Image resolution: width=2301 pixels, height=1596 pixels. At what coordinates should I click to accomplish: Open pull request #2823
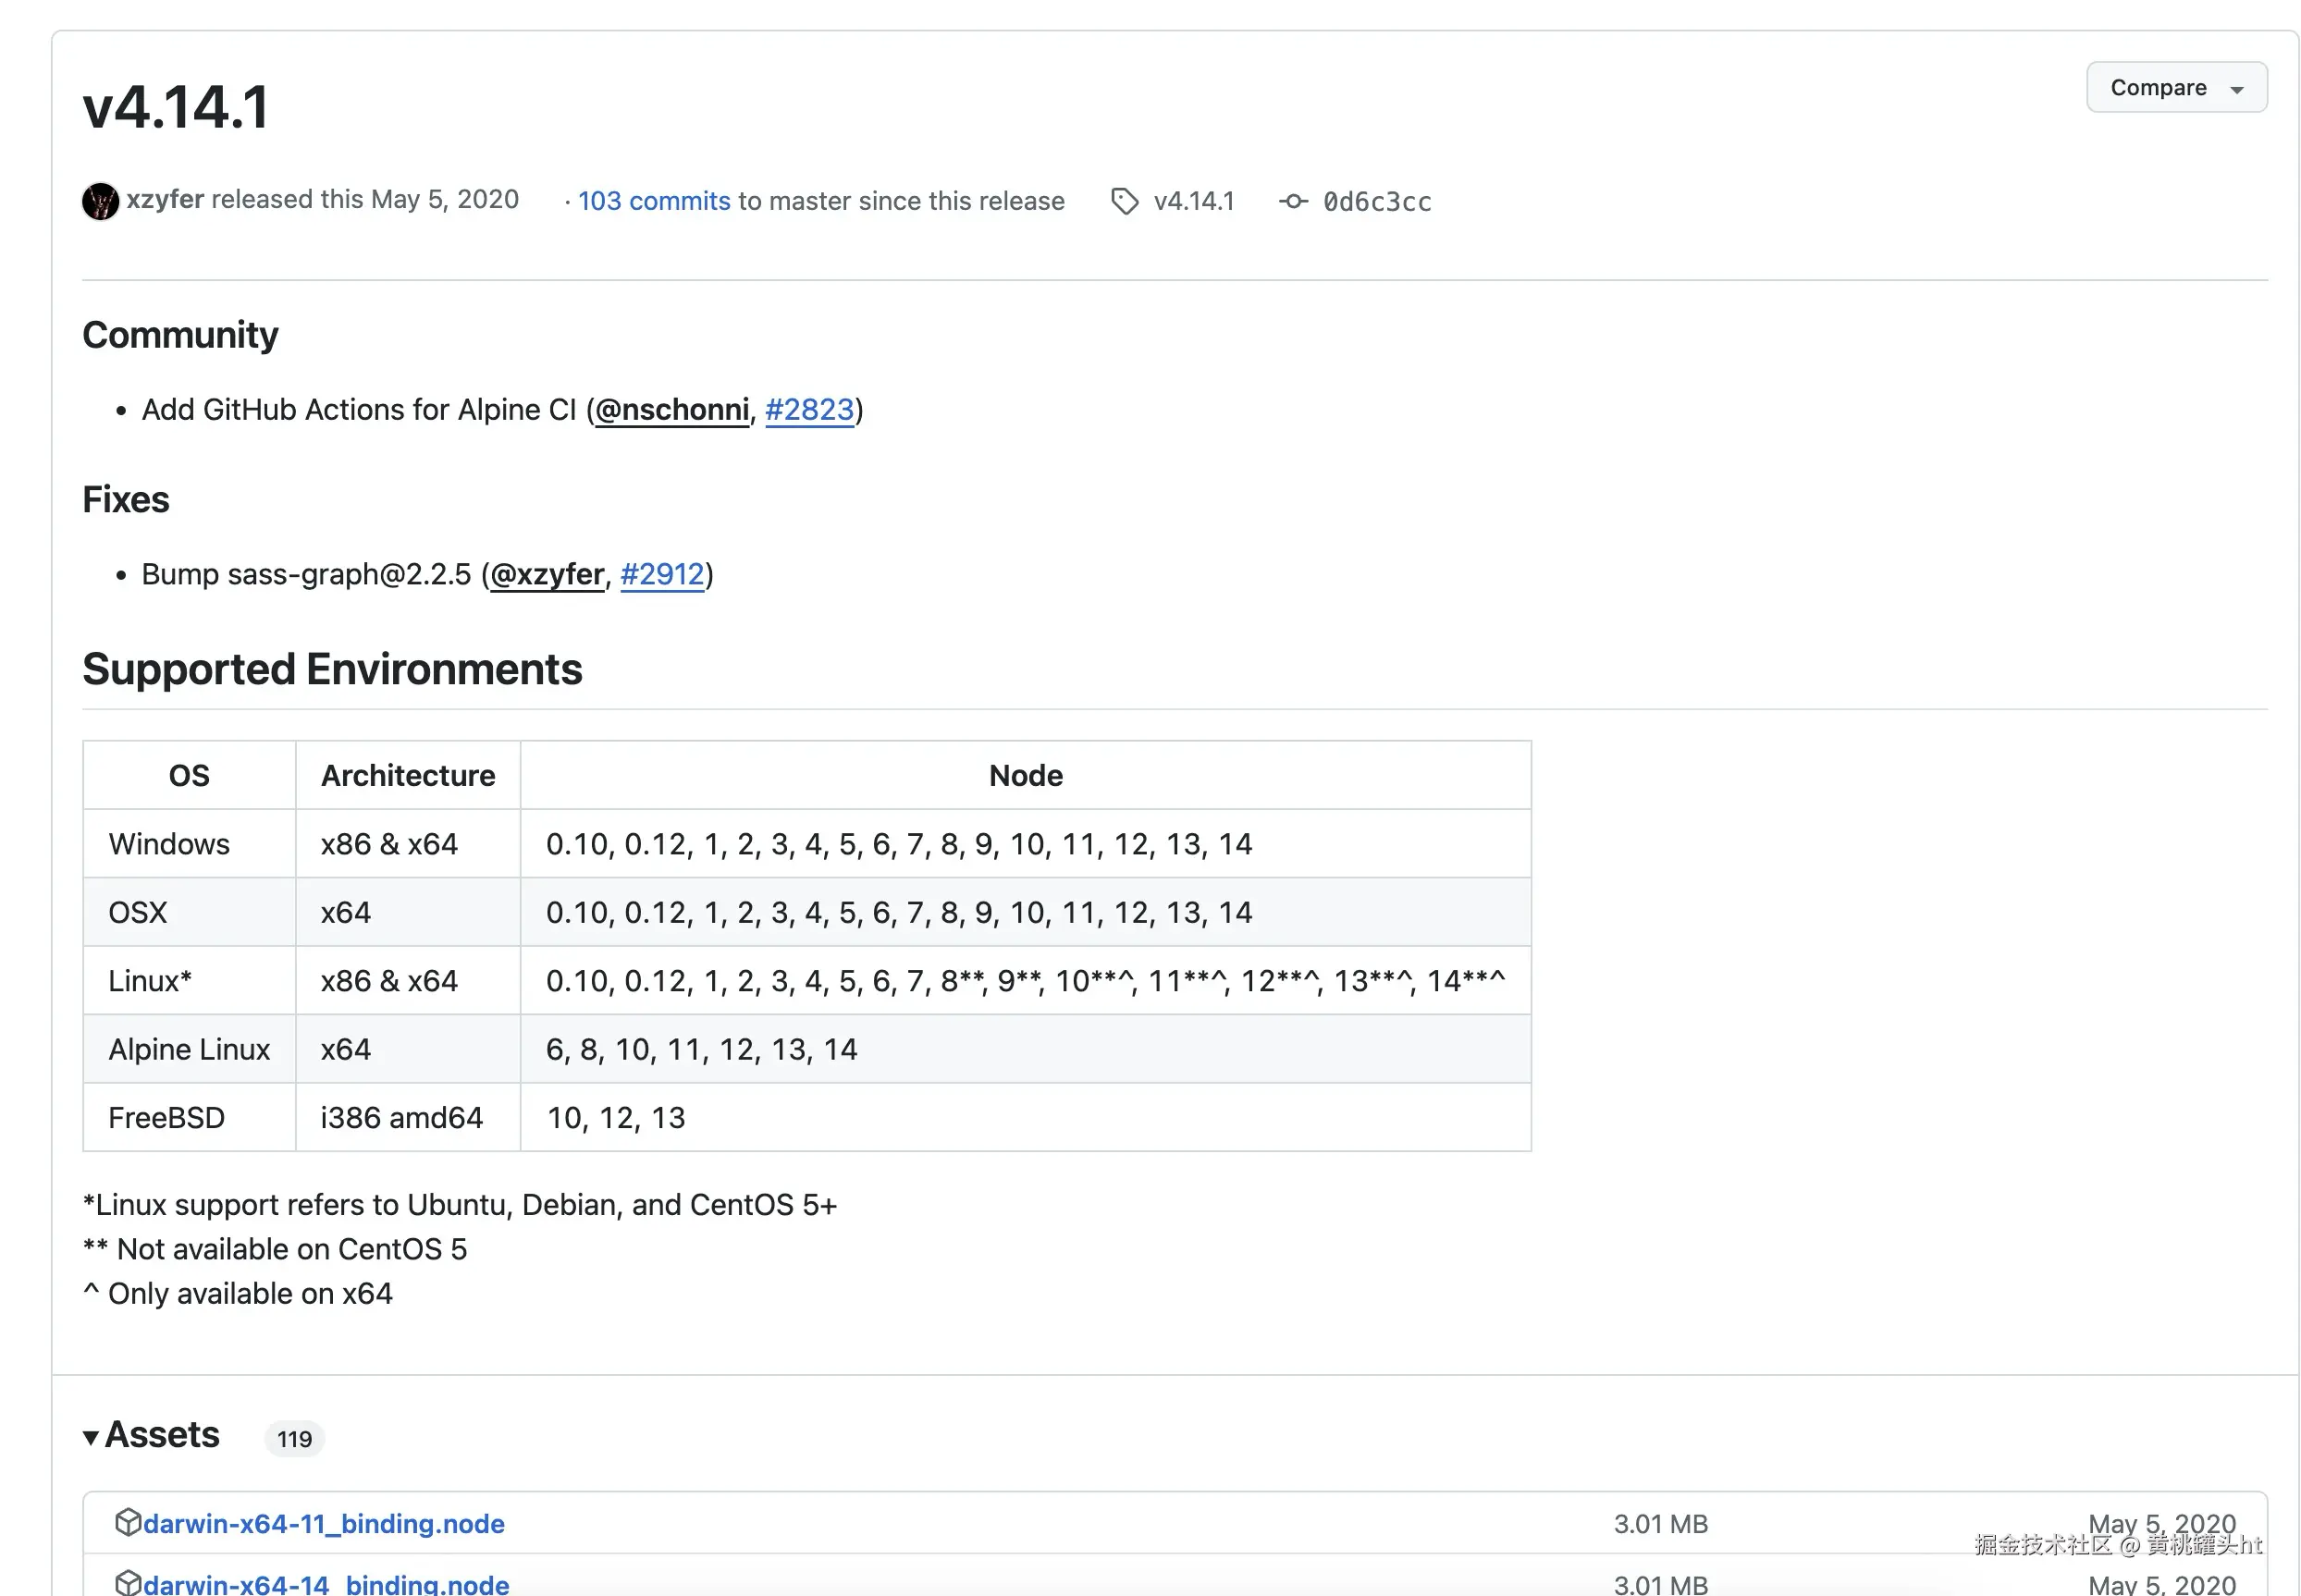[808, 409]
